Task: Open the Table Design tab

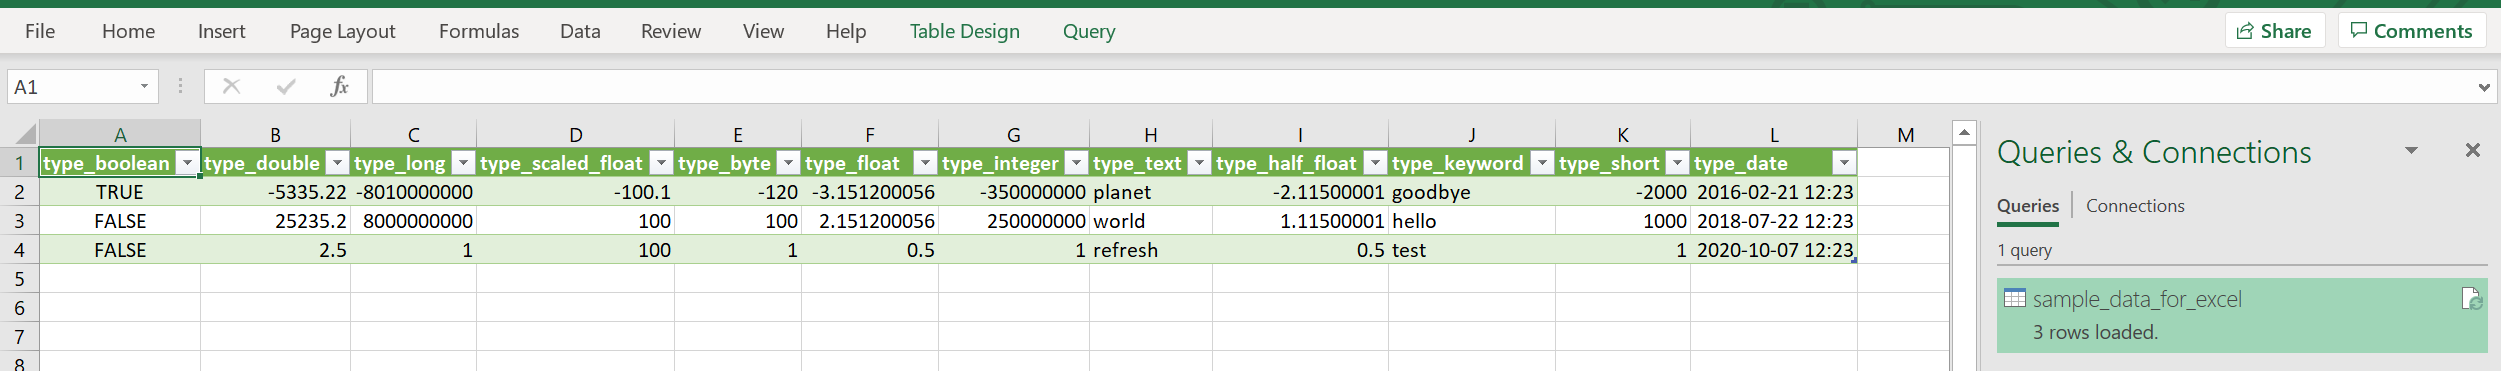Action: tap(964, 31)
